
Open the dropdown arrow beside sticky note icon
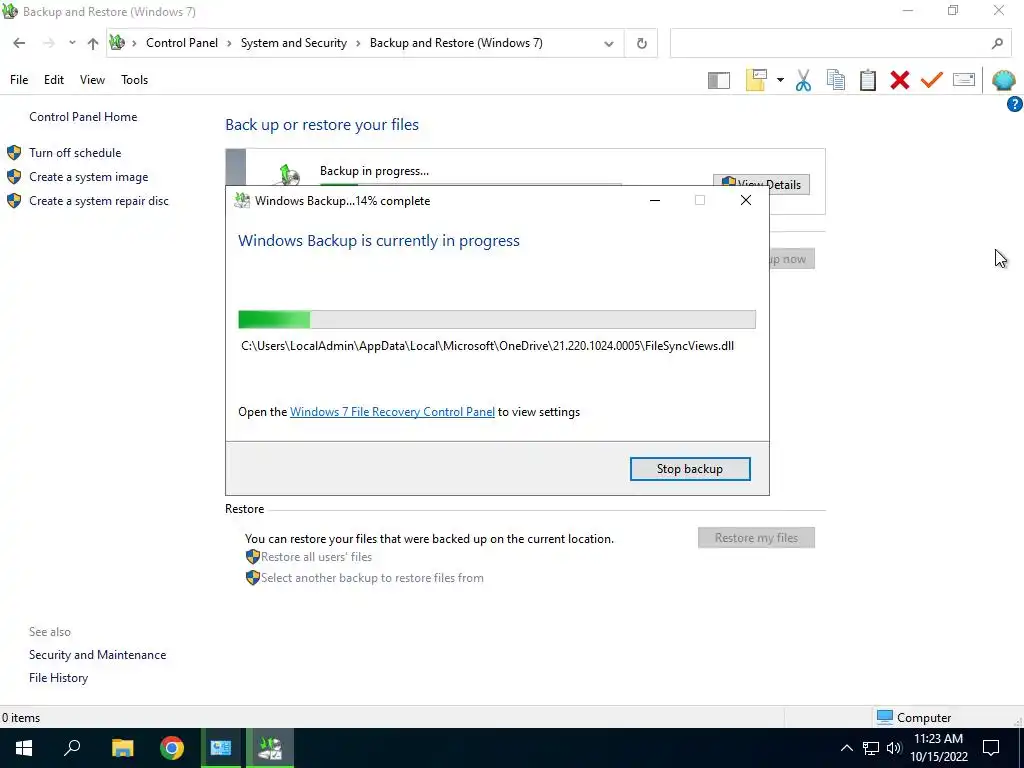[x=780, y=80]
